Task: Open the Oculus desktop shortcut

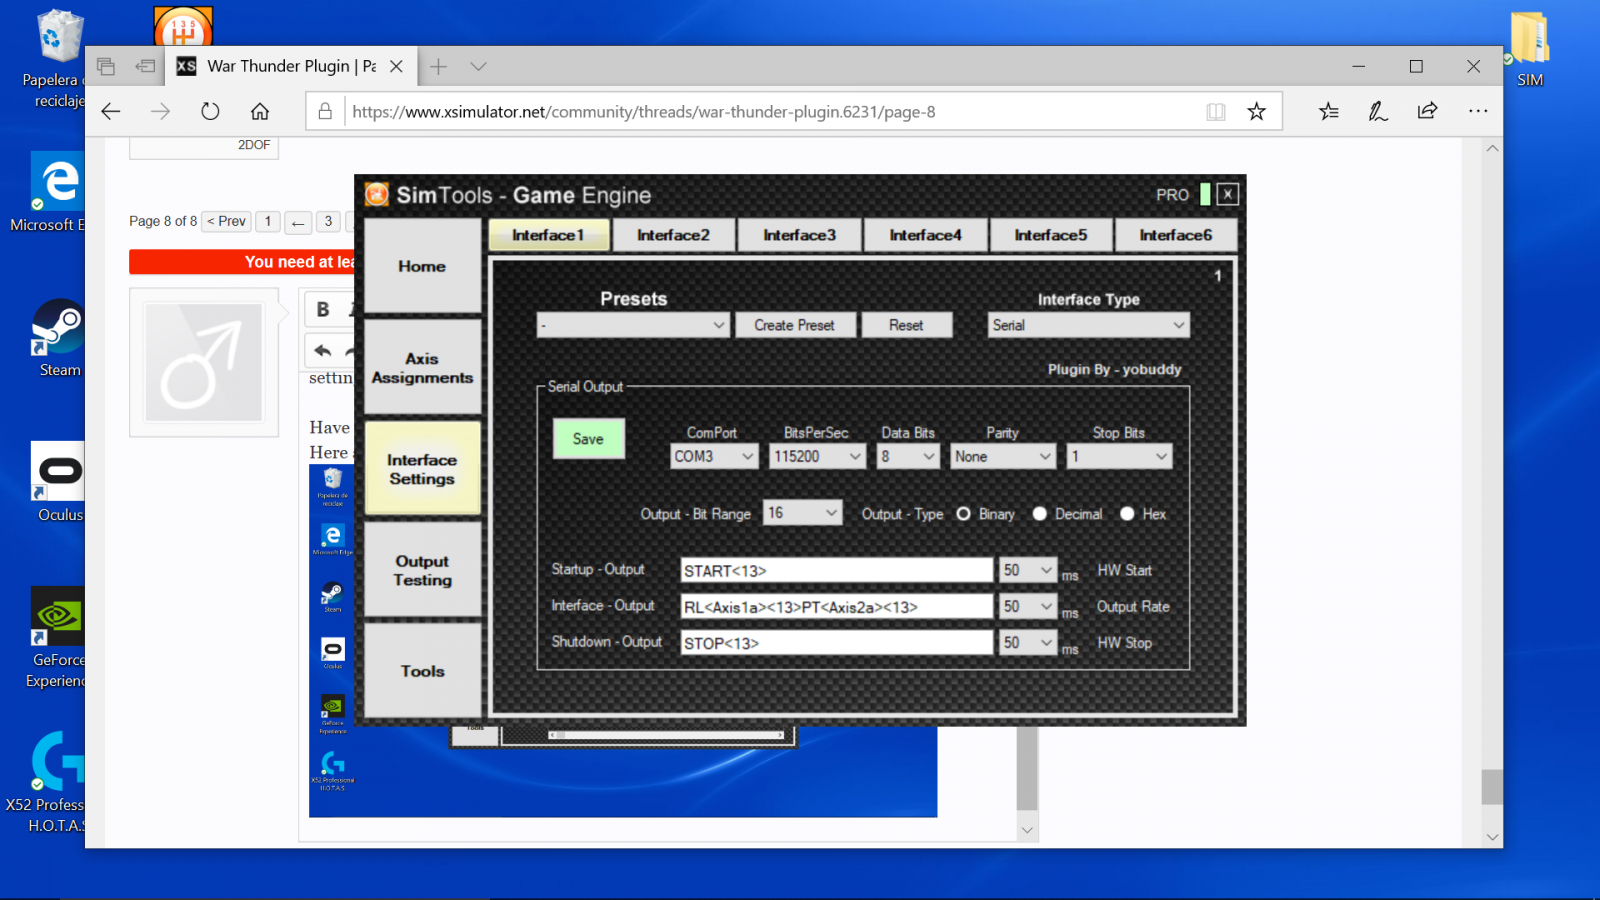Action: point(58,480)
